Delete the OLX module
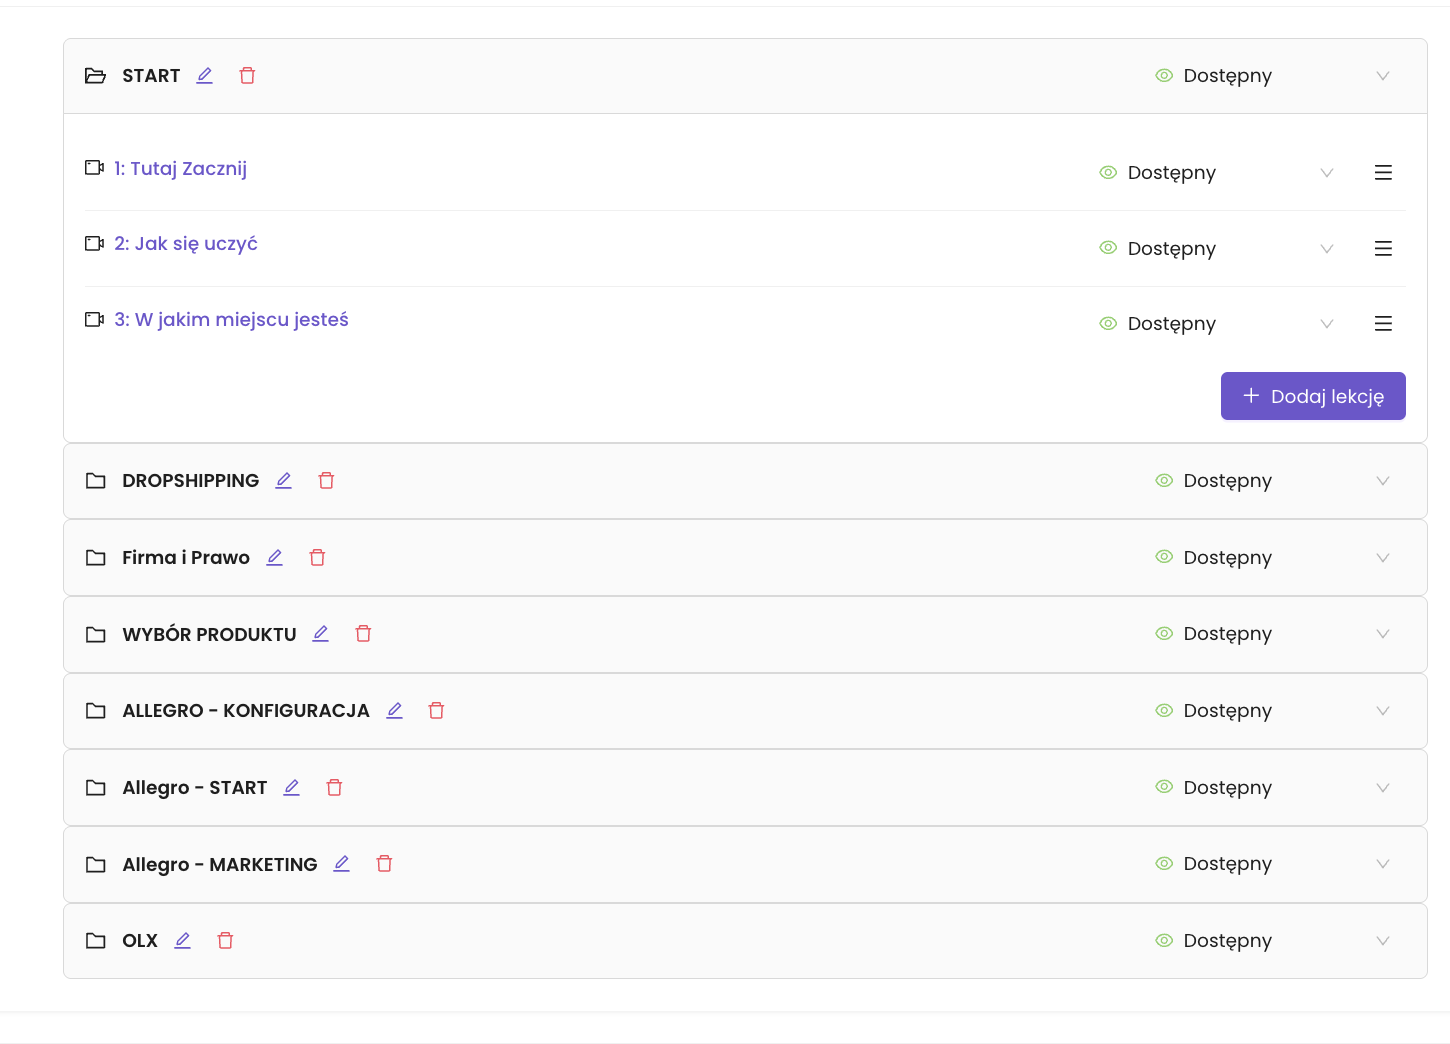Image resolution: width=1450 pixels, height=1044 pixels. coord(226,941)
